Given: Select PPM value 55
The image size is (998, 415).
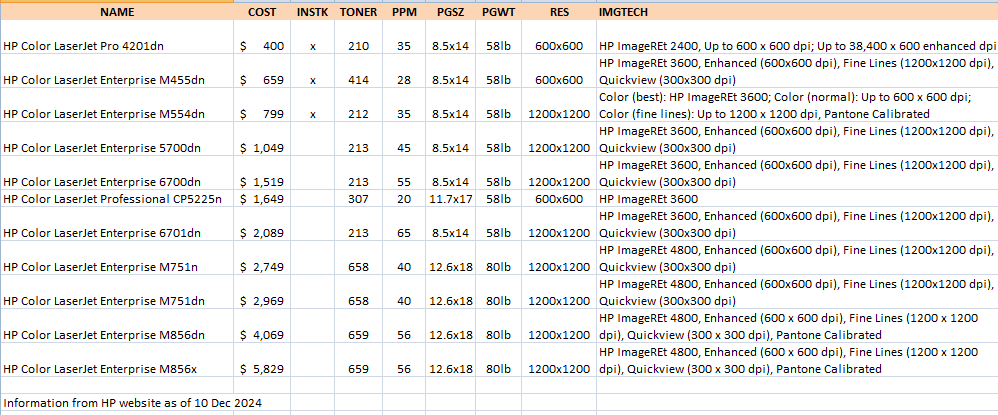Looking at the screenshot, I should pos(404,172).
